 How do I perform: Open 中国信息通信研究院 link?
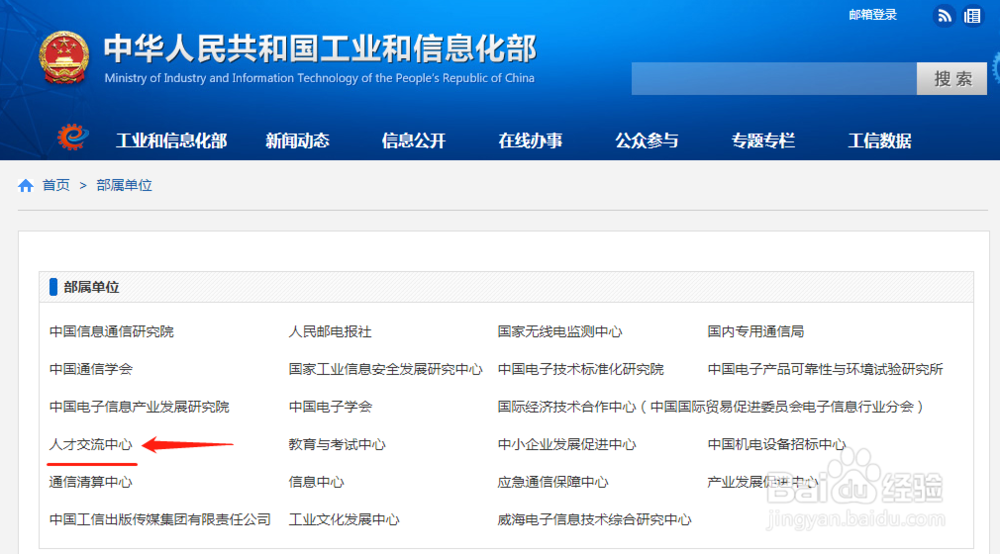pyautogui.click(x=112, y=332)
